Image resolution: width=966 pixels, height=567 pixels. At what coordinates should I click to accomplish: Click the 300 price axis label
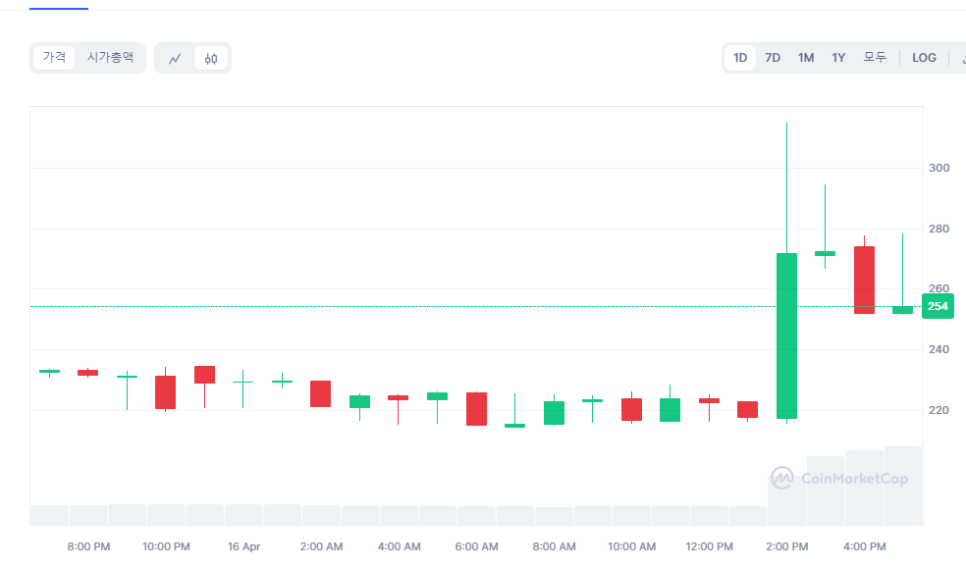pyautogui.click(x=939, y=168)
